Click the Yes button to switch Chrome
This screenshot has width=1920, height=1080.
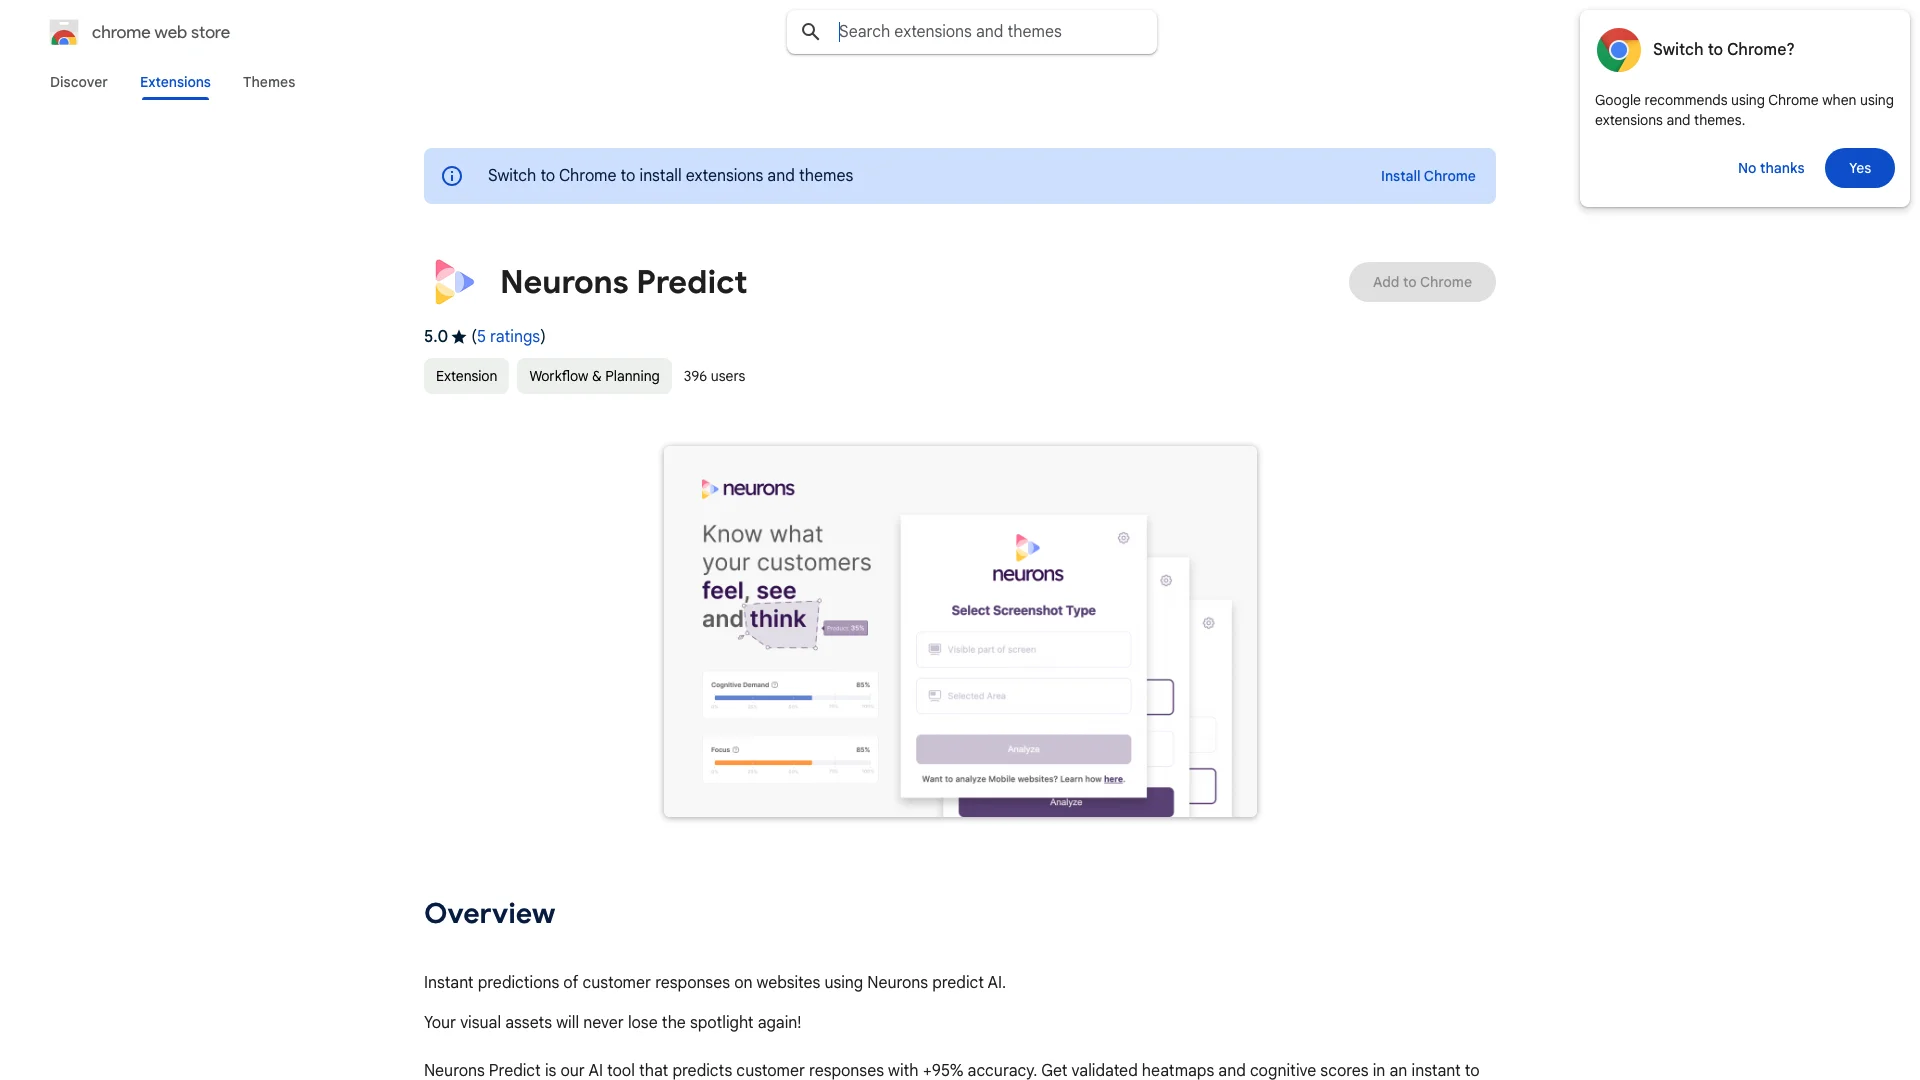tap(1859, 167)
